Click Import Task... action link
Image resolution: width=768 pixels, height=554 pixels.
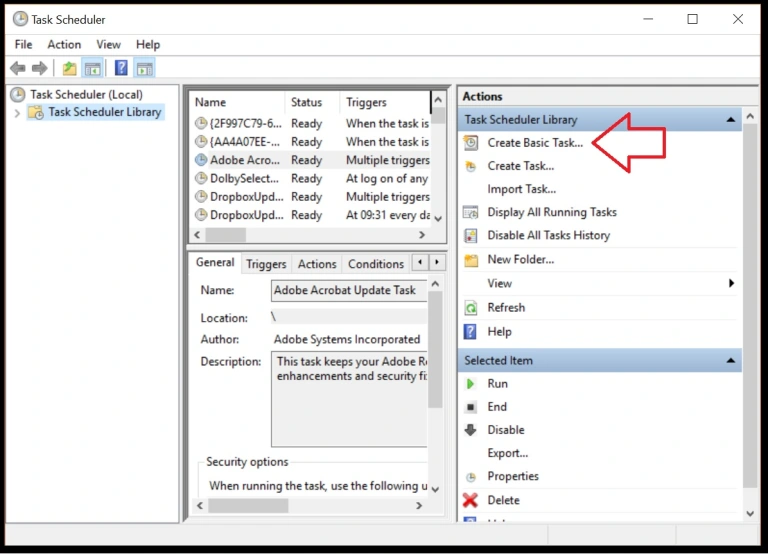tap(521, 189)
